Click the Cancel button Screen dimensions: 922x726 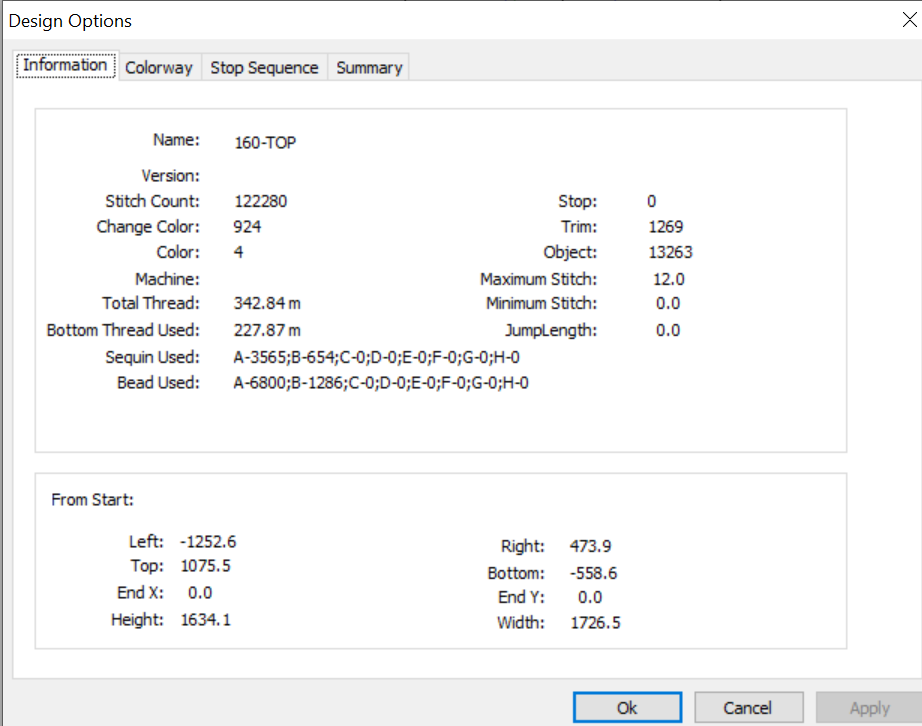(x=748, y=707)
